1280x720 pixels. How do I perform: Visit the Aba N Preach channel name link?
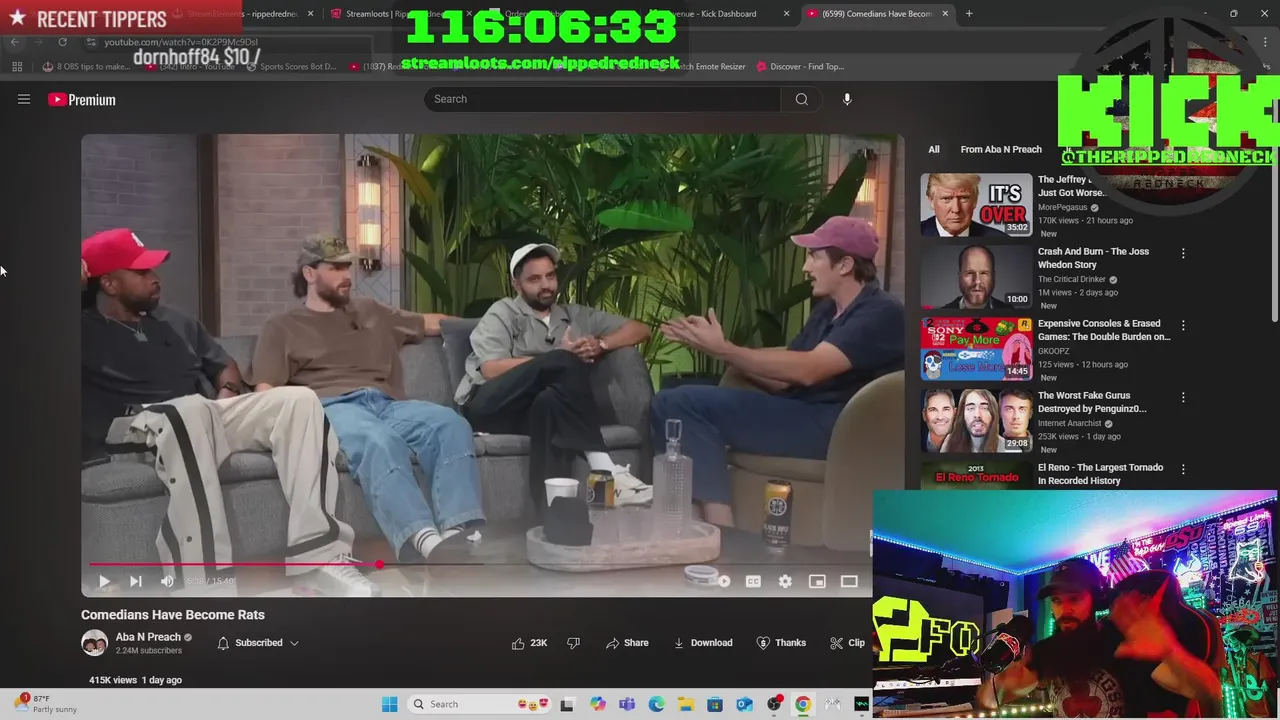click(148, 637)
